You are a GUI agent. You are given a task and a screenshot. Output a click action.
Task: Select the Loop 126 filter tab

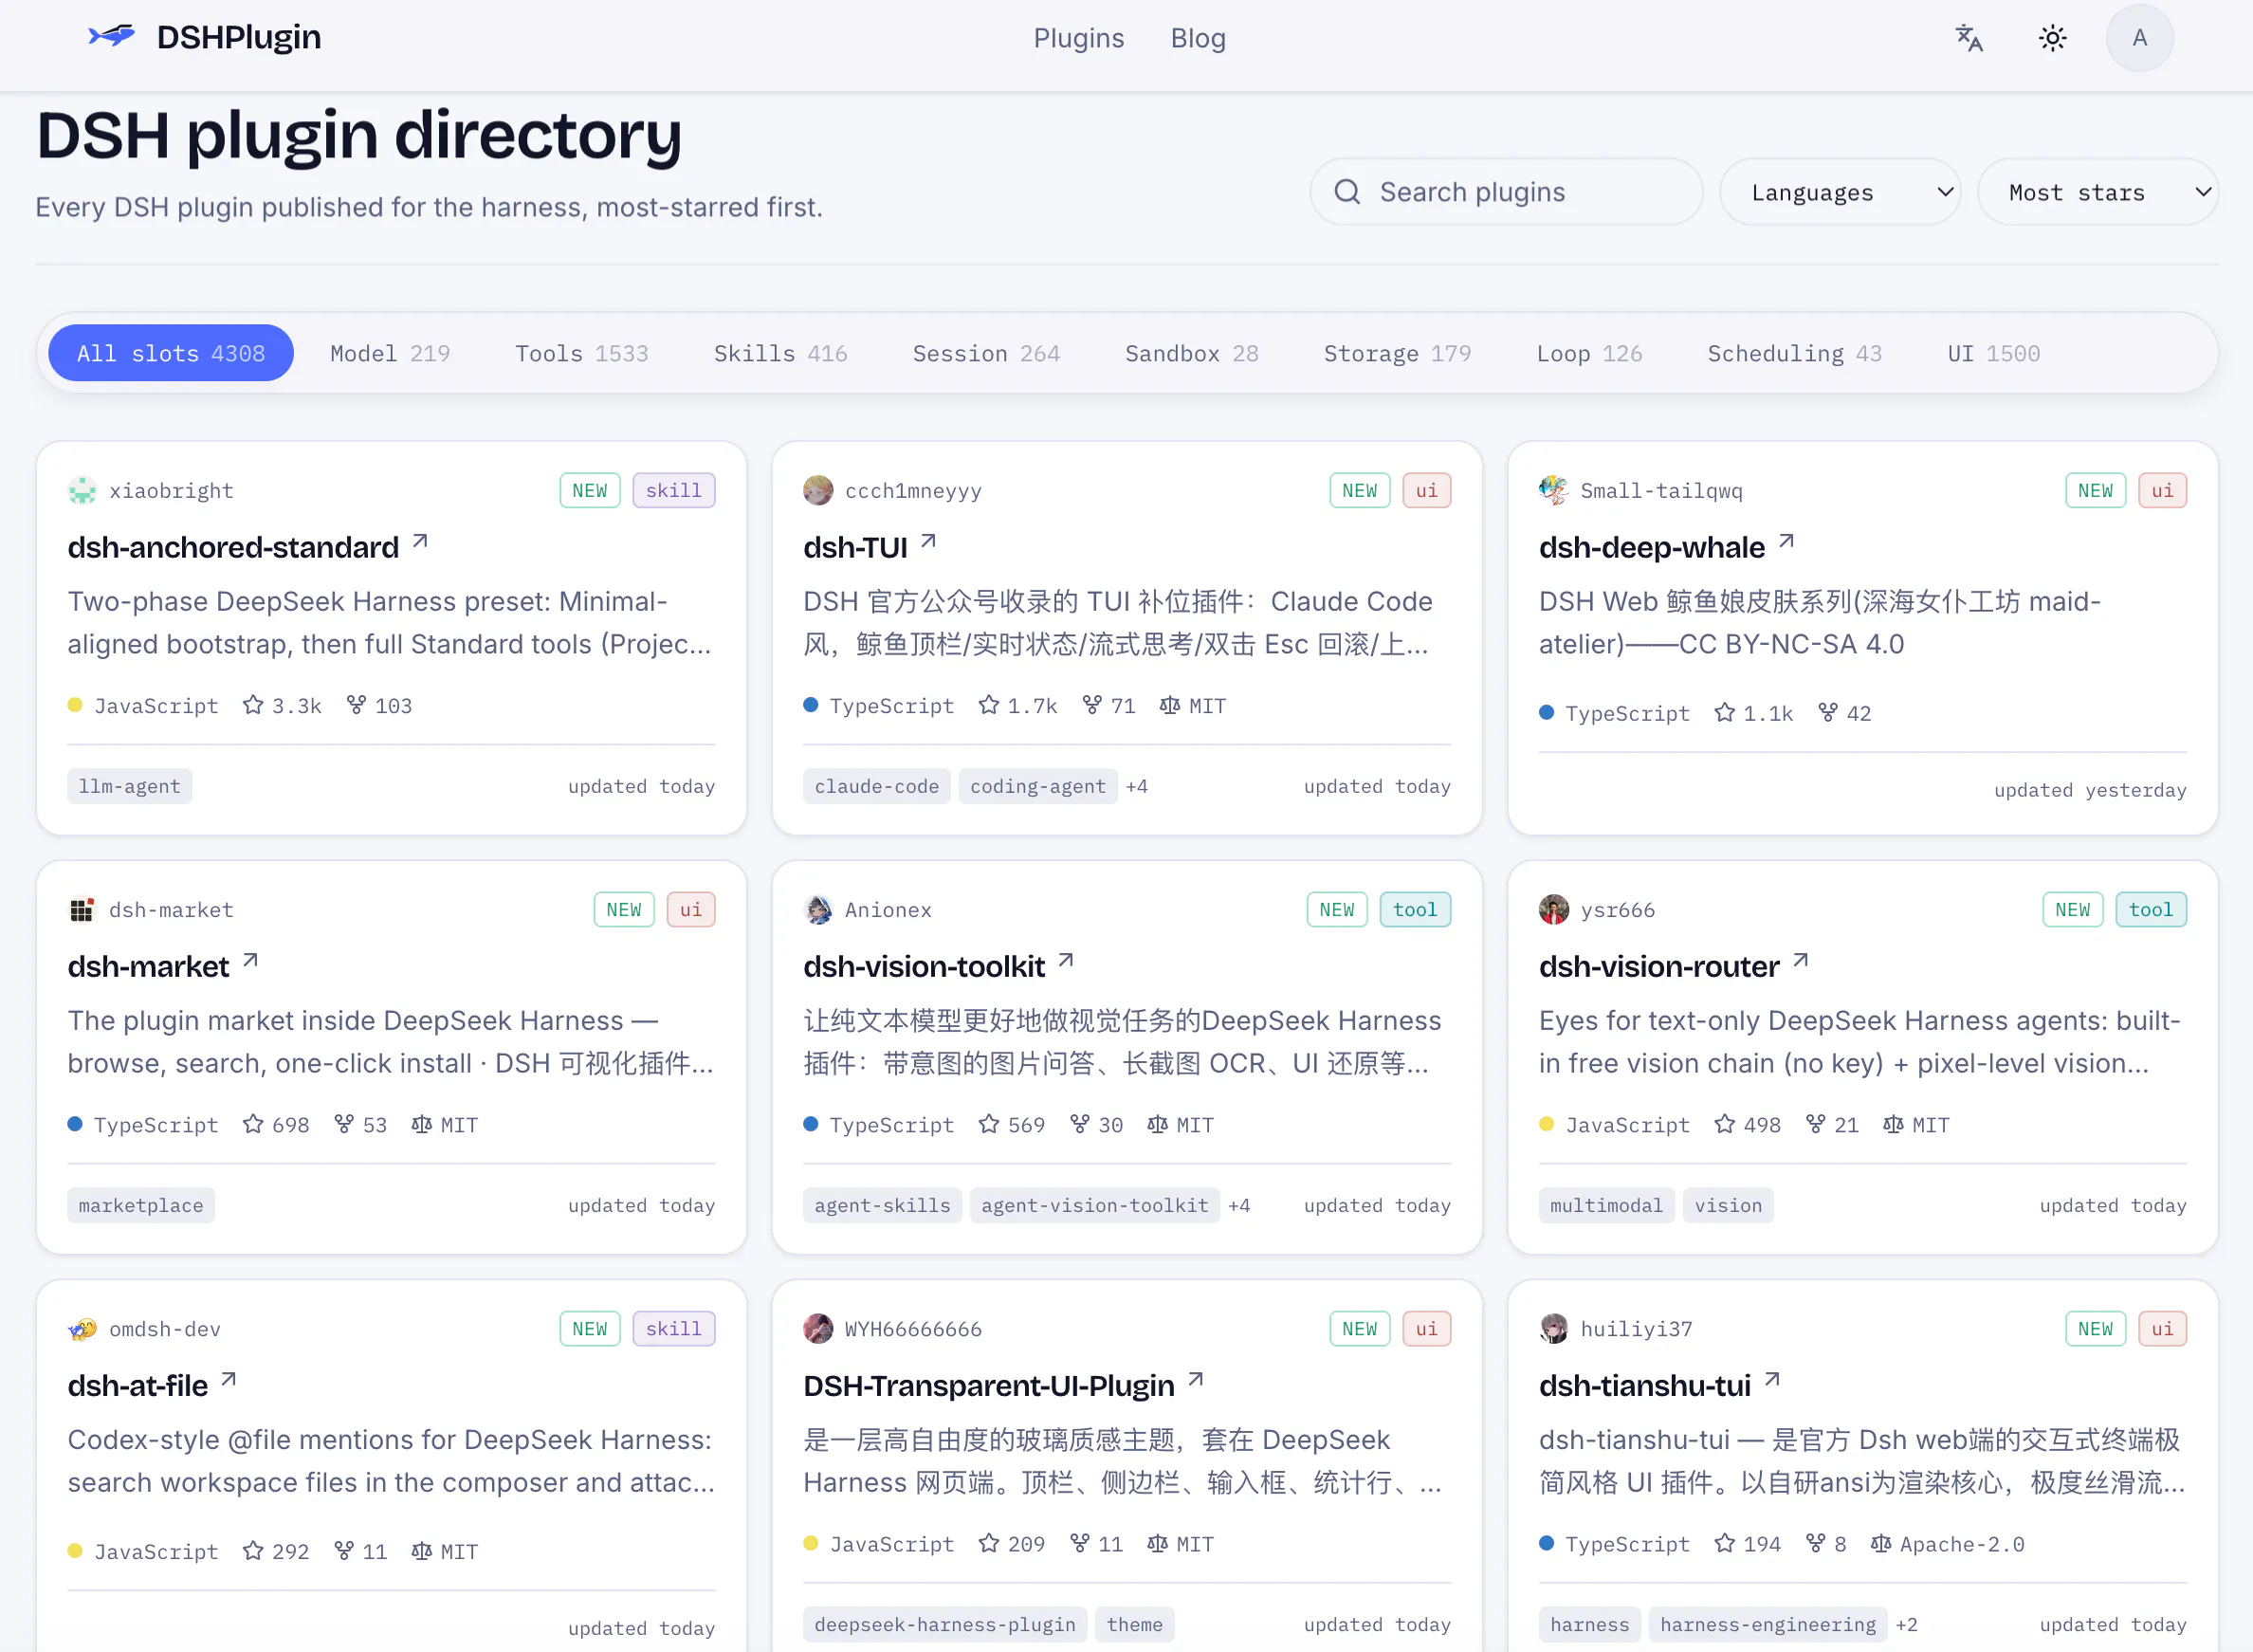click(1589, 353)
